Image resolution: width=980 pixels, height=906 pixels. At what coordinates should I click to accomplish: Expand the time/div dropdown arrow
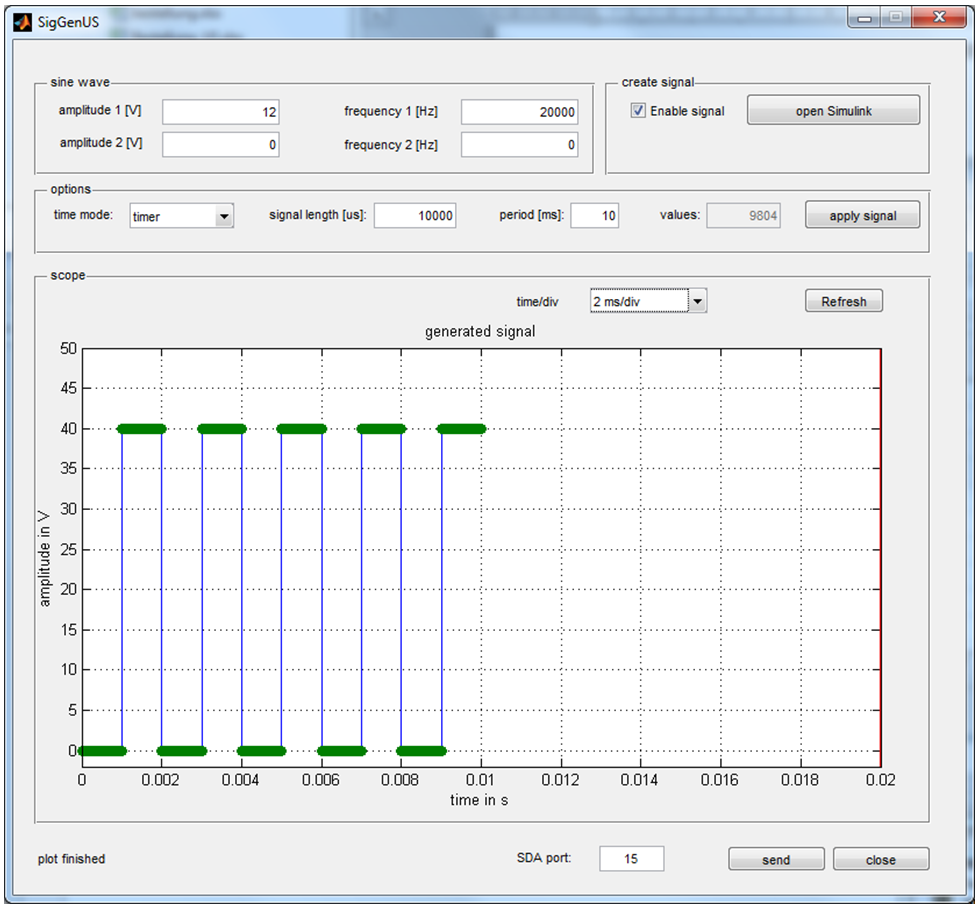pyautogui.click(x=698, y=301)
